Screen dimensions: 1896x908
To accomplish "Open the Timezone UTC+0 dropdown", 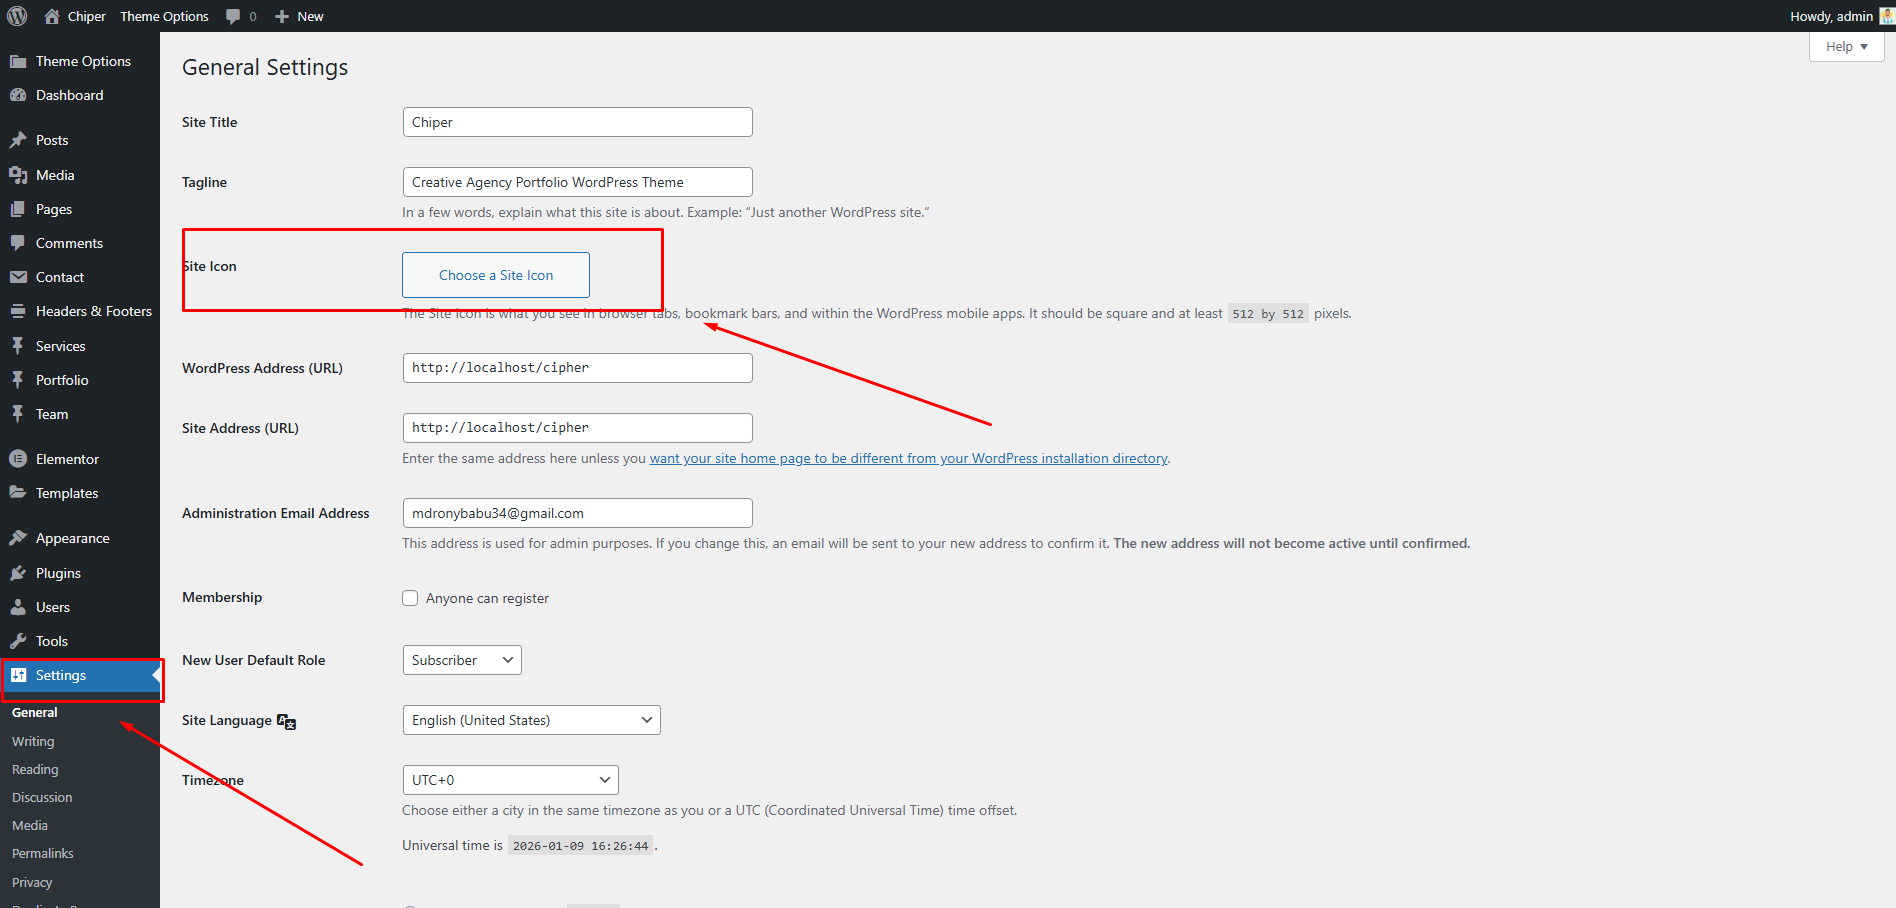I will click(x=510, y=780).
